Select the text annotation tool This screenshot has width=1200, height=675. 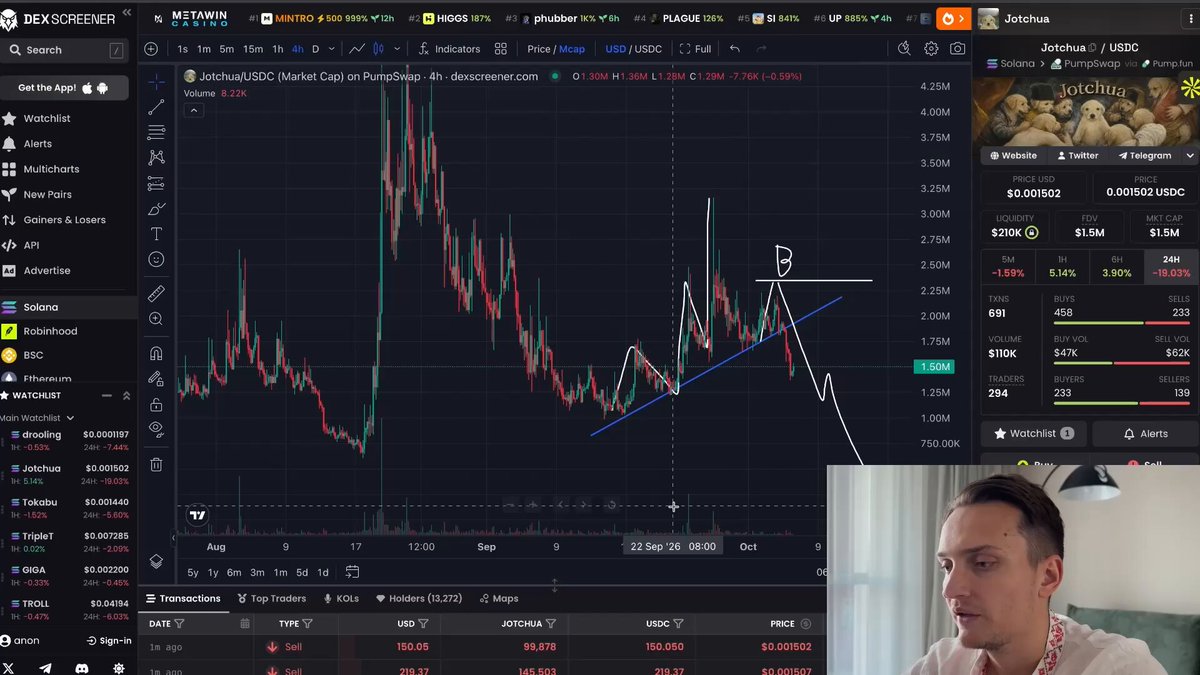tap(156, 234)
